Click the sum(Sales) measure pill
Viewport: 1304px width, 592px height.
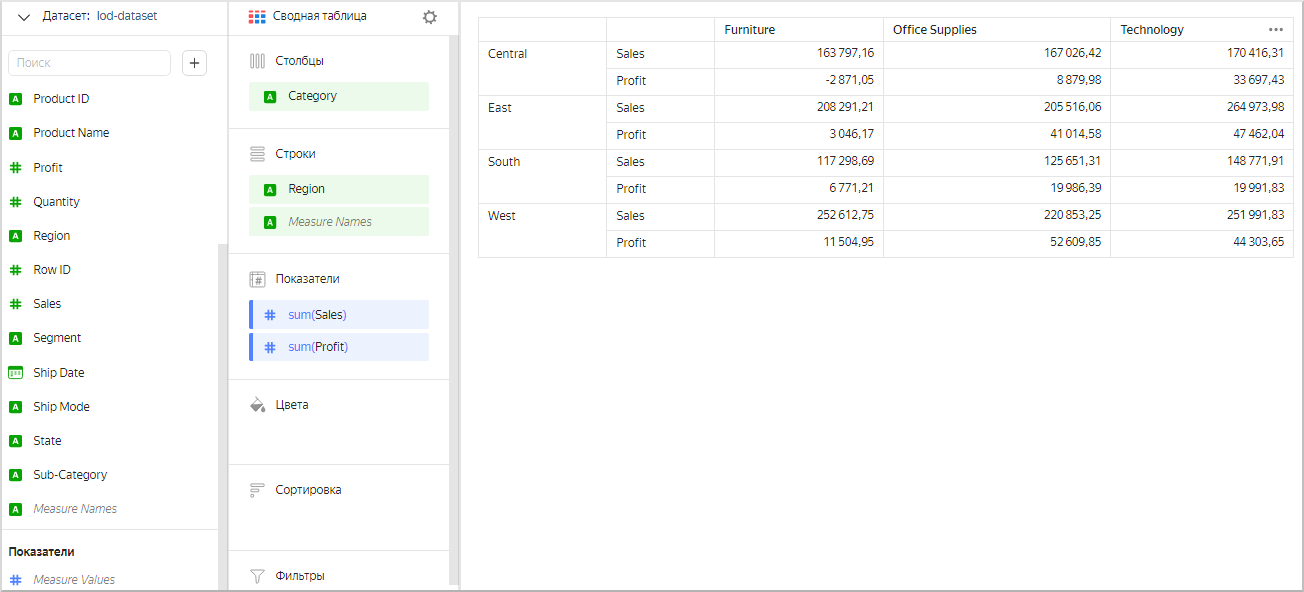[338, 315]
